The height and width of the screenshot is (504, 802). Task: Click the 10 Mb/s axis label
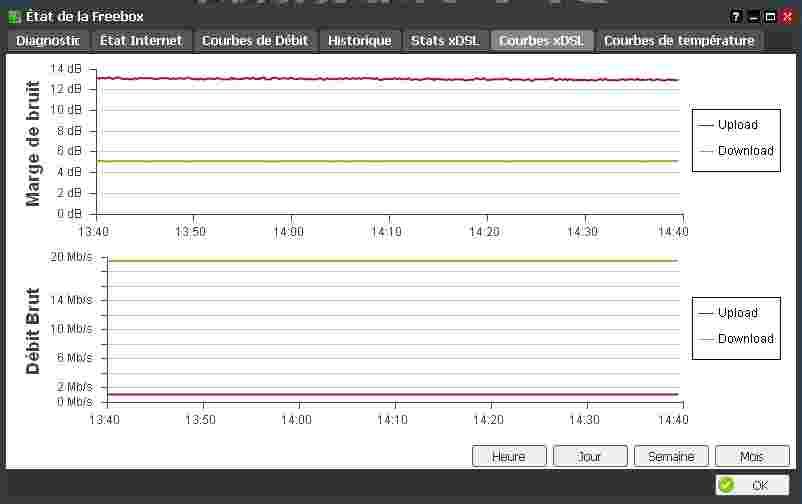(72, 329)
